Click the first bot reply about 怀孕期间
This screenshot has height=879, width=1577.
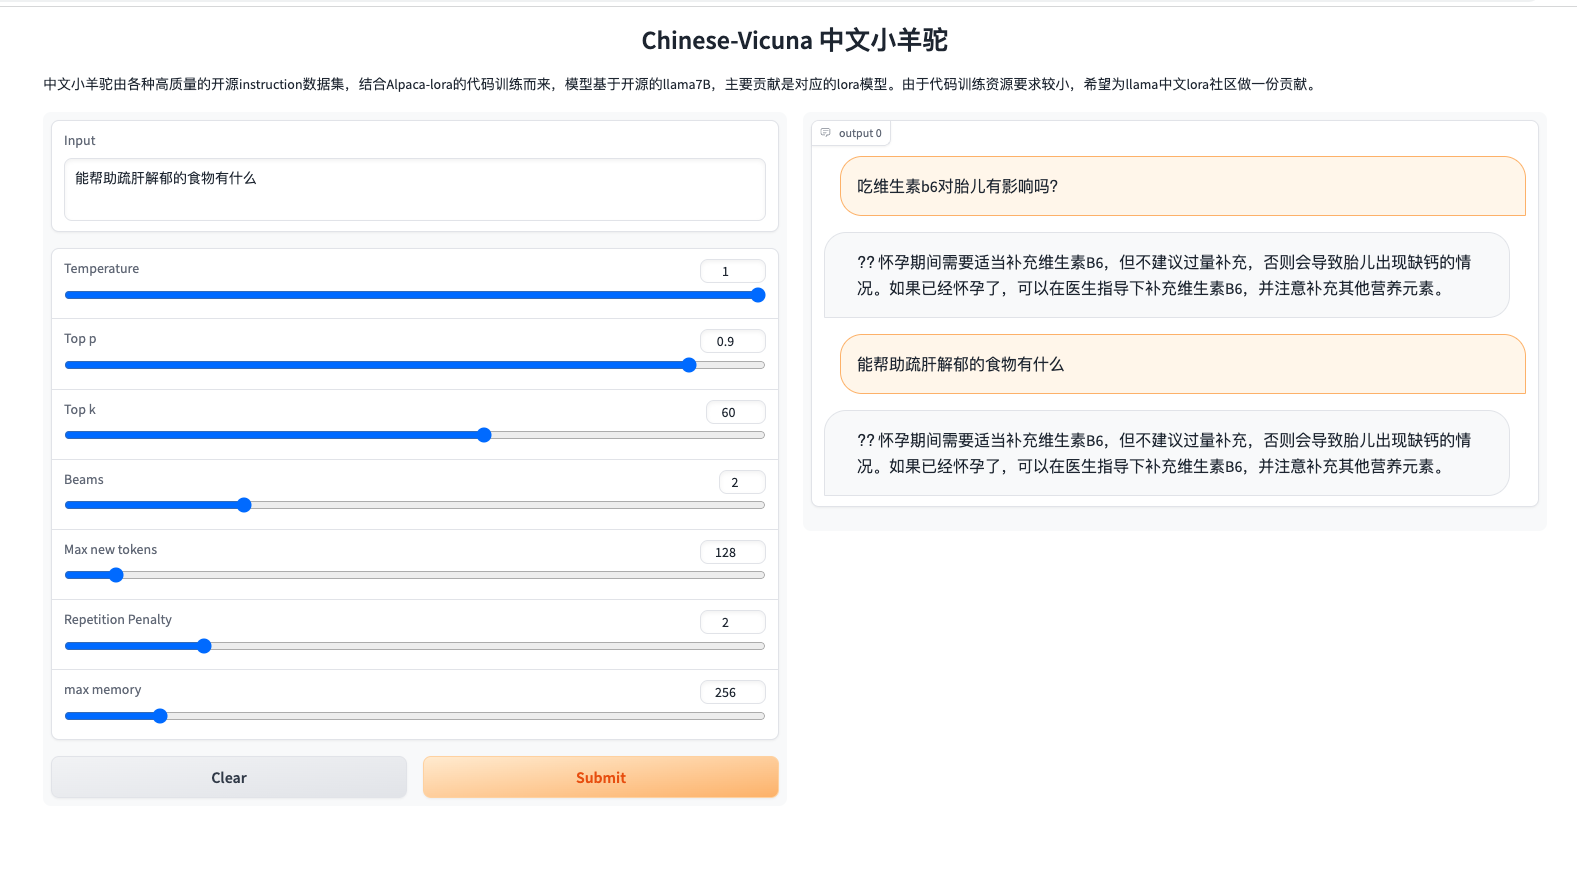pos(1166,275)
